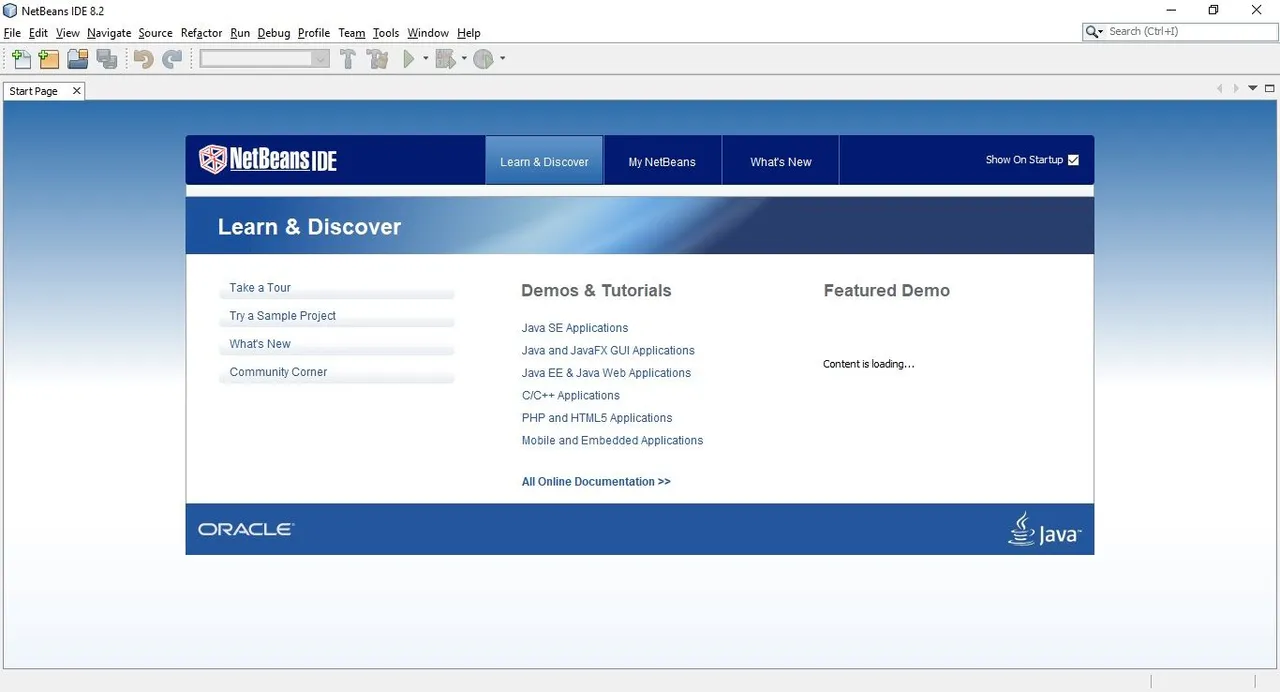Click the Community Corner link

278,372
